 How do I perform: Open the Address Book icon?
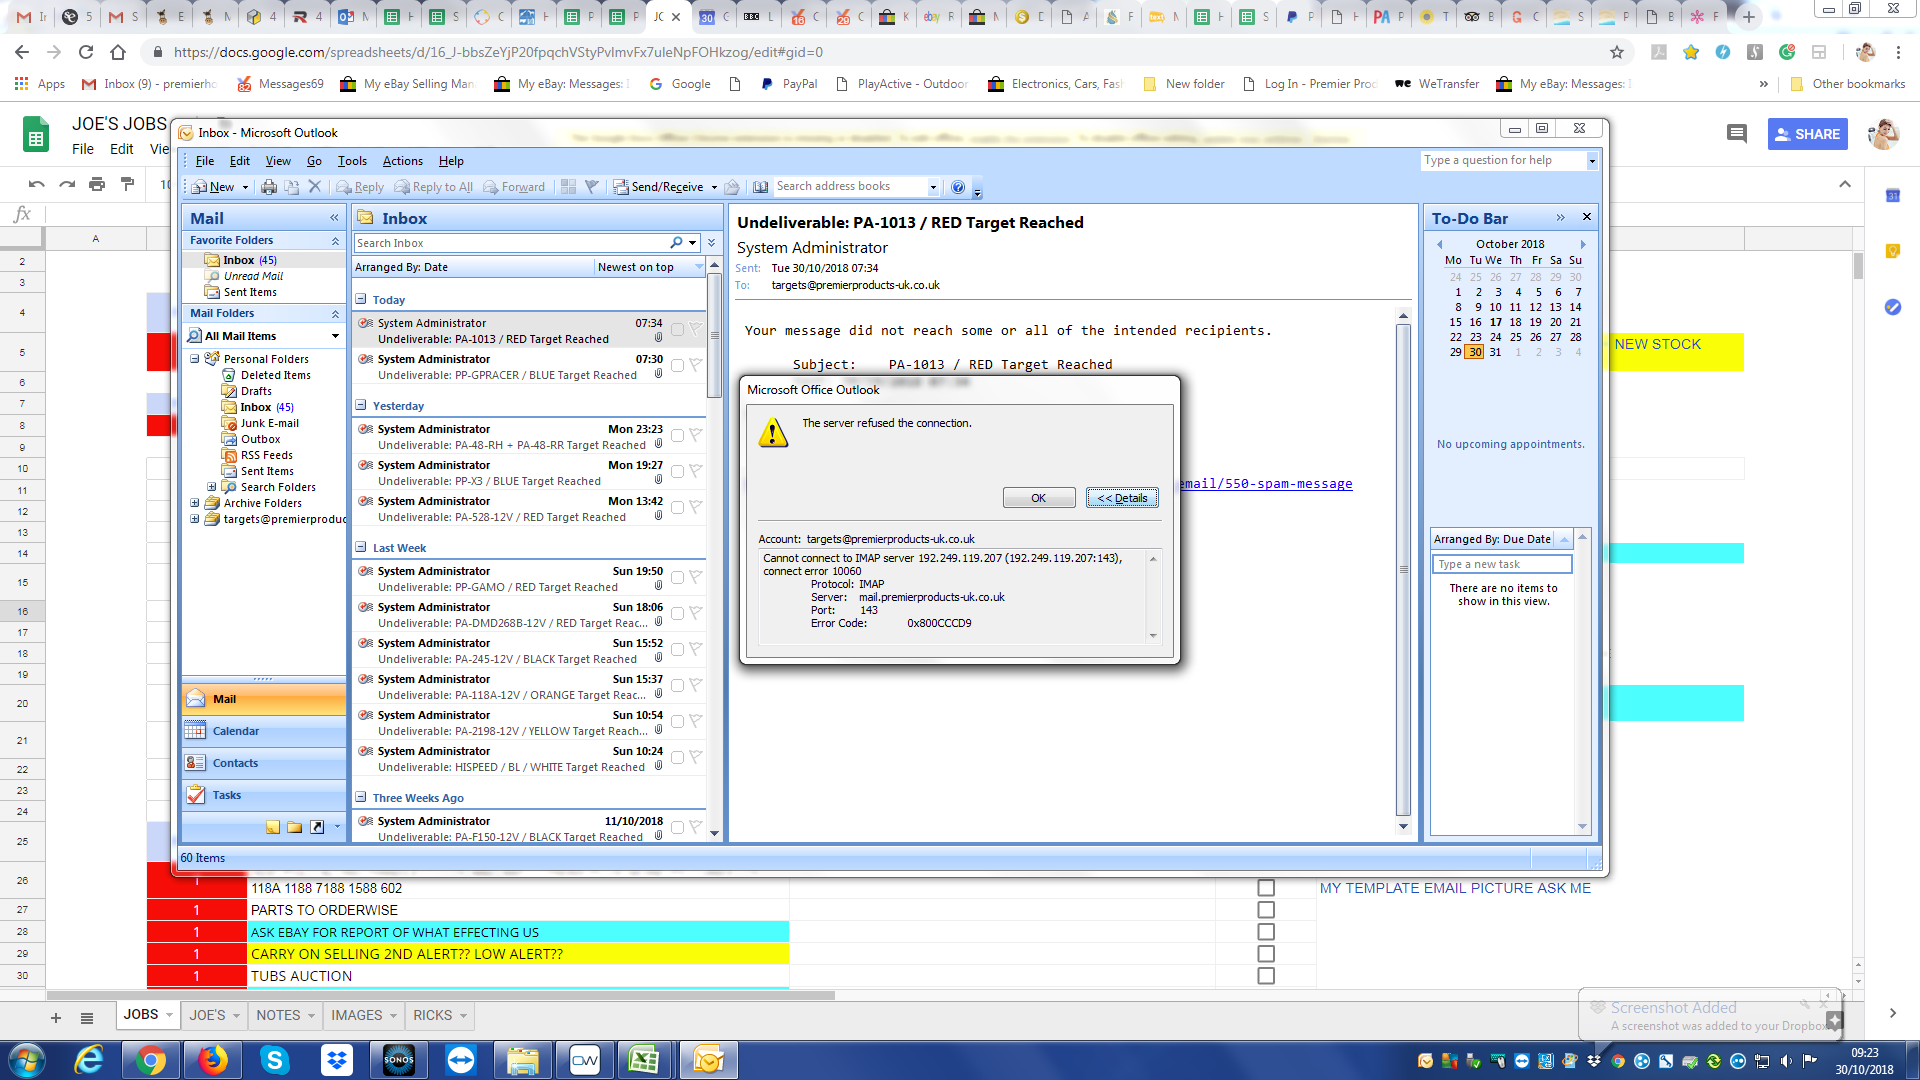pos(761,187)
